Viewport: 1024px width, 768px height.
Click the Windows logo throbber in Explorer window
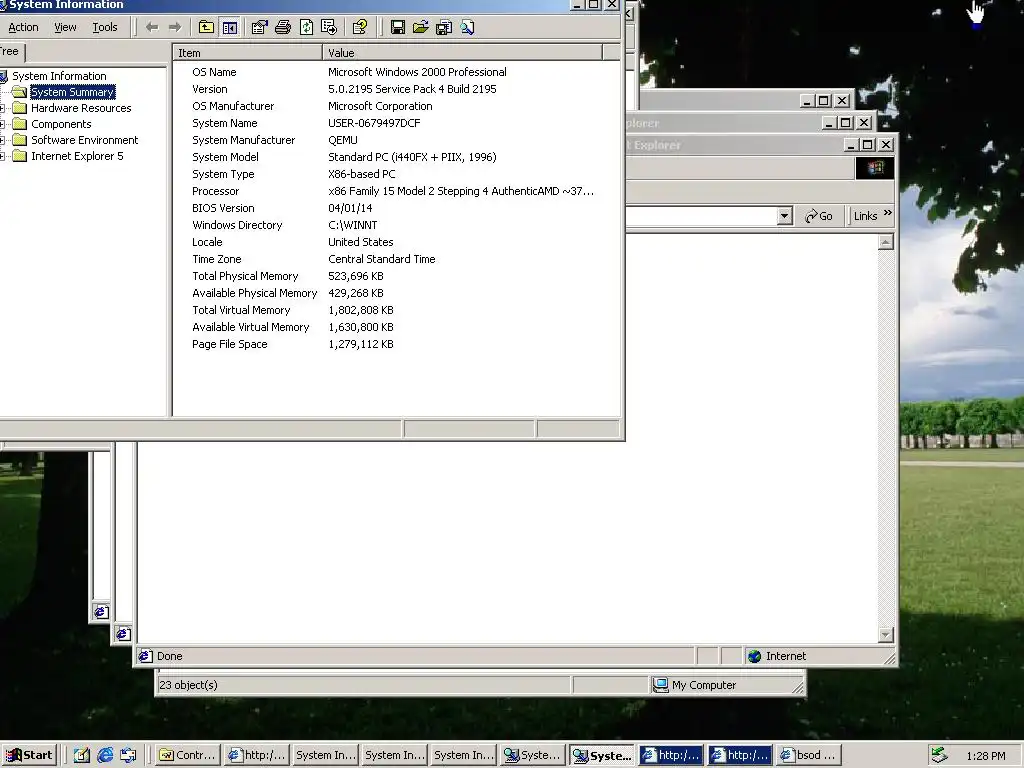pos(874,168)
